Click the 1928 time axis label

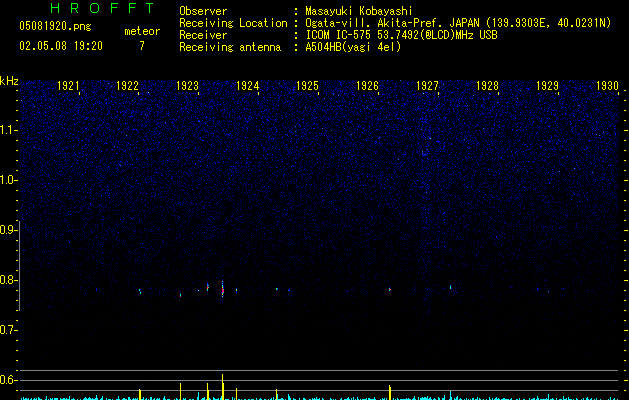pos(487,85)
